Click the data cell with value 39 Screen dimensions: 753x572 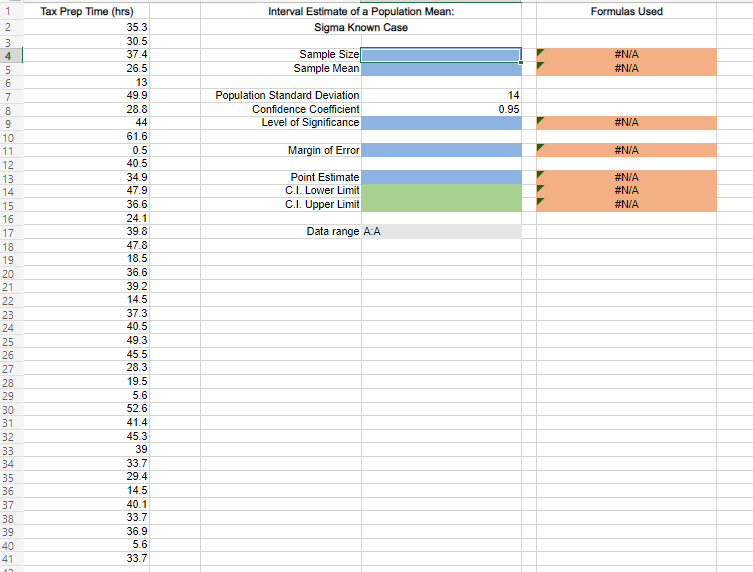86,450
